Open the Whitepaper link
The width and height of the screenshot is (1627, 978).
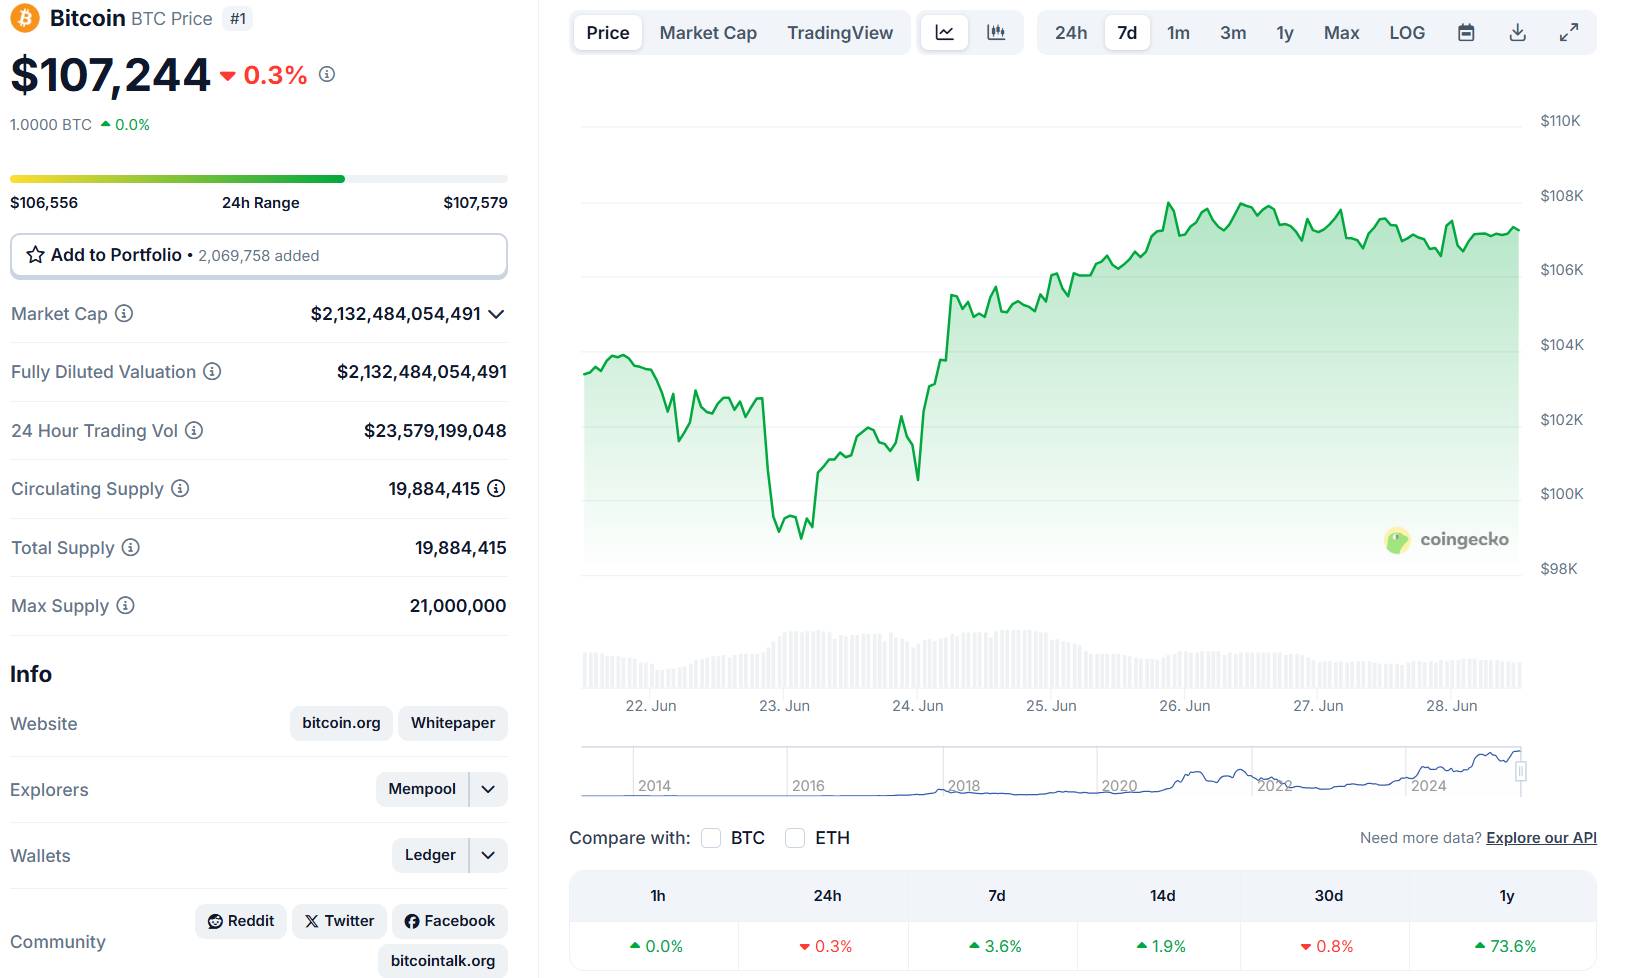click(x=453, y=723)
